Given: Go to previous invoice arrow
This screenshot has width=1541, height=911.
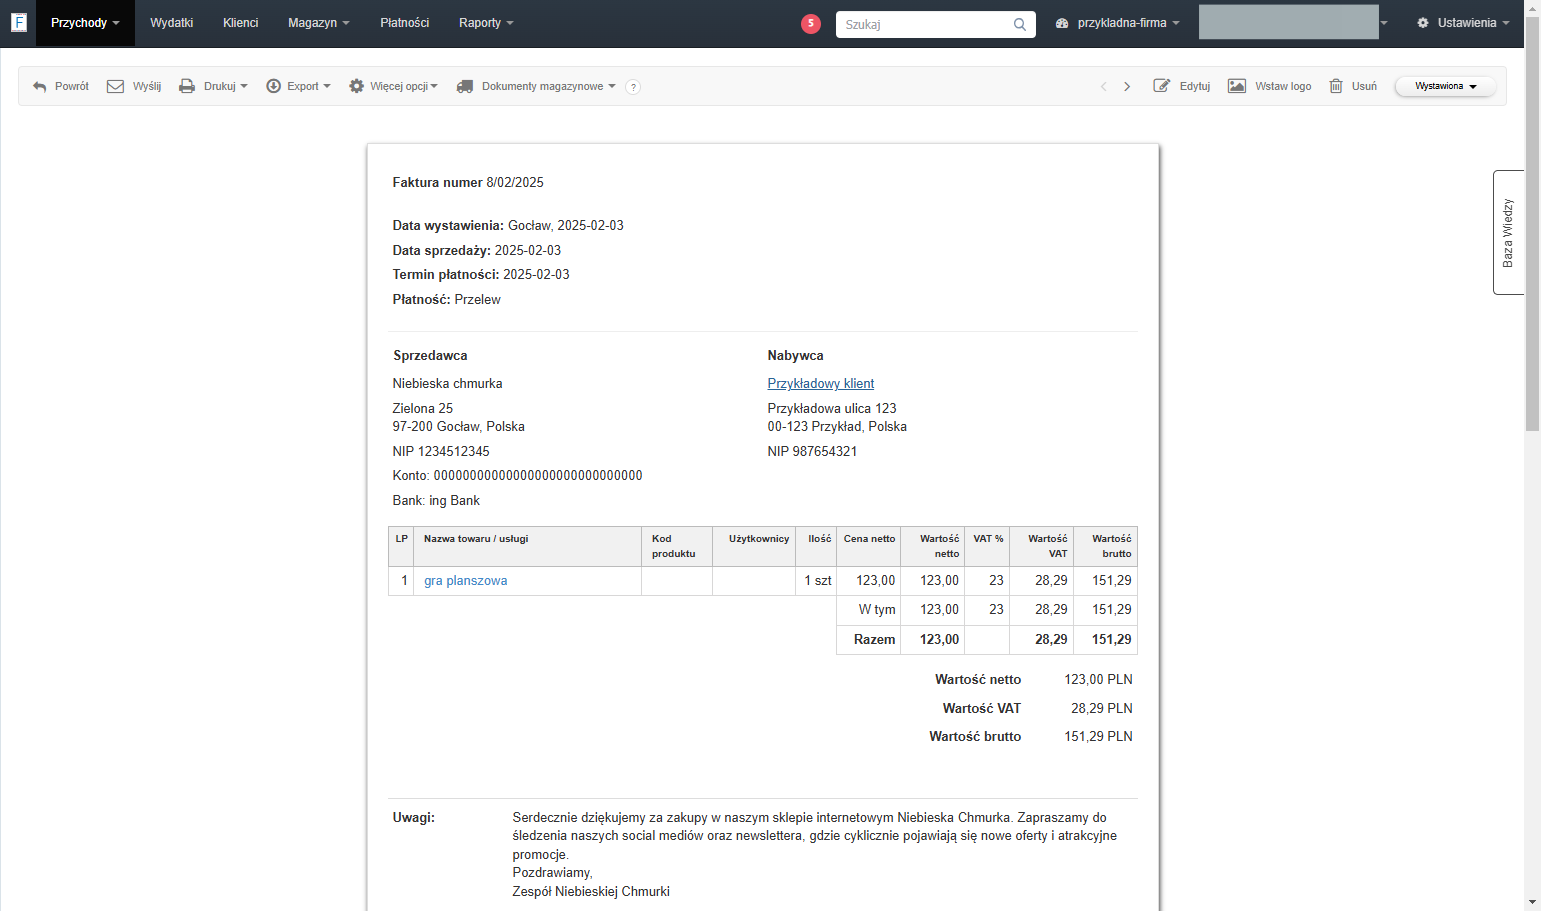Looking at the screenshot, I should tap(1104, 87).
